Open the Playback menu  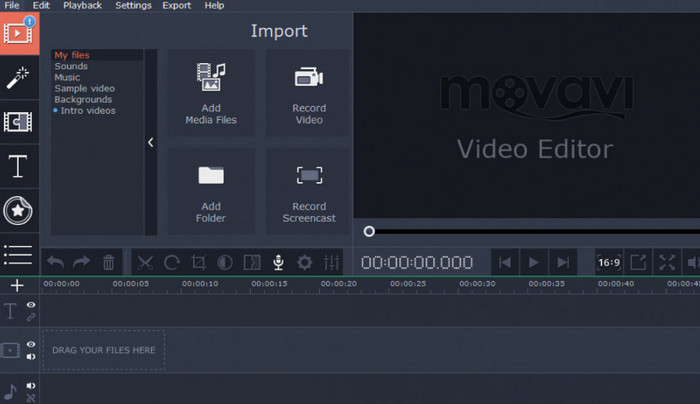pos(83,5)
